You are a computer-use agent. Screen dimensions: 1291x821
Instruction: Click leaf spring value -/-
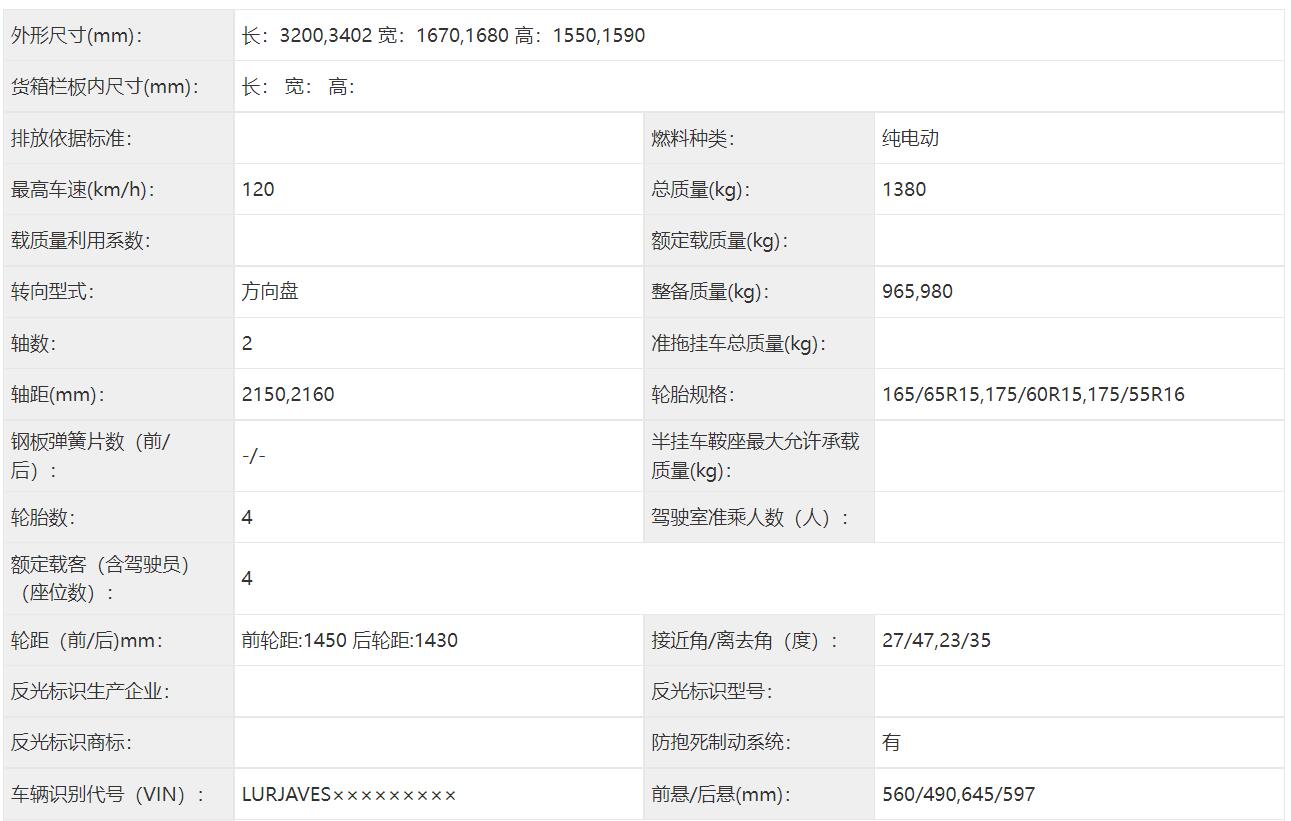[x=253, y=456]
